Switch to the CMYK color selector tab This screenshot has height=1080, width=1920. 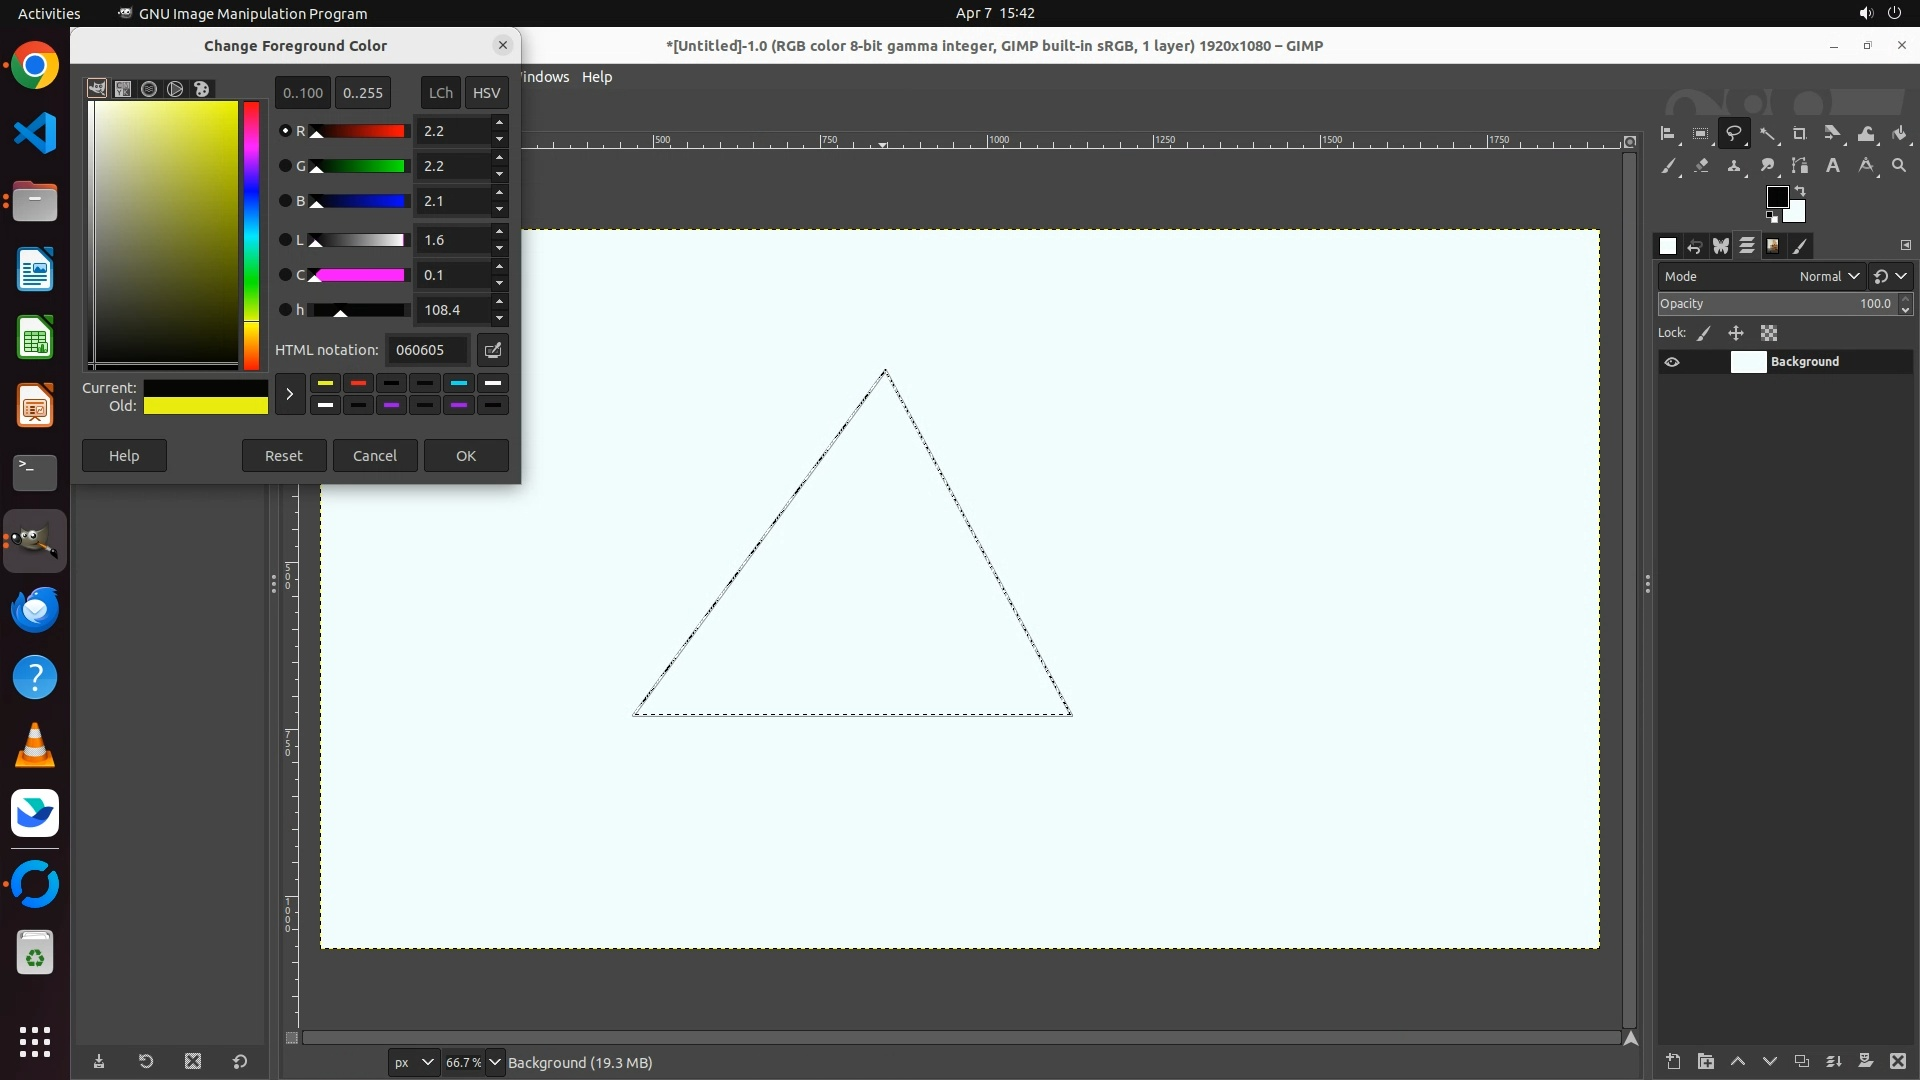[x=123, y=89]
